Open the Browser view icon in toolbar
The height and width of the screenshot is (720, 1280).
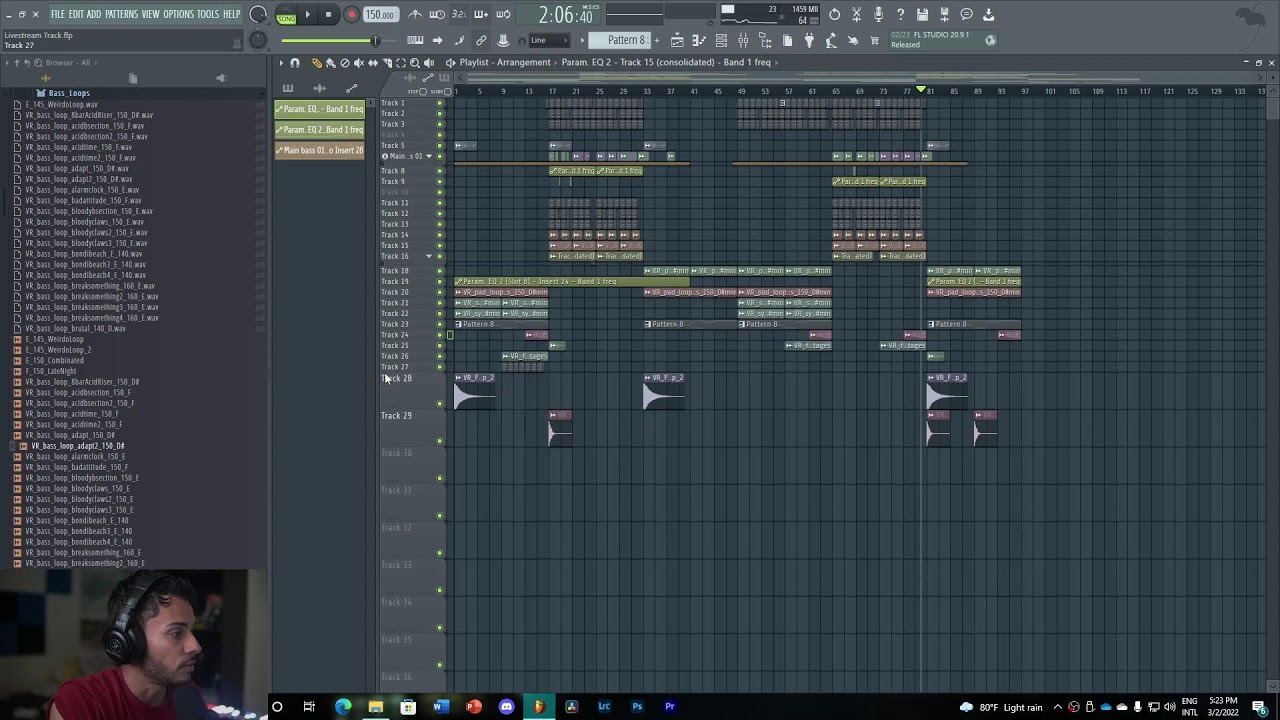[766, 40]
